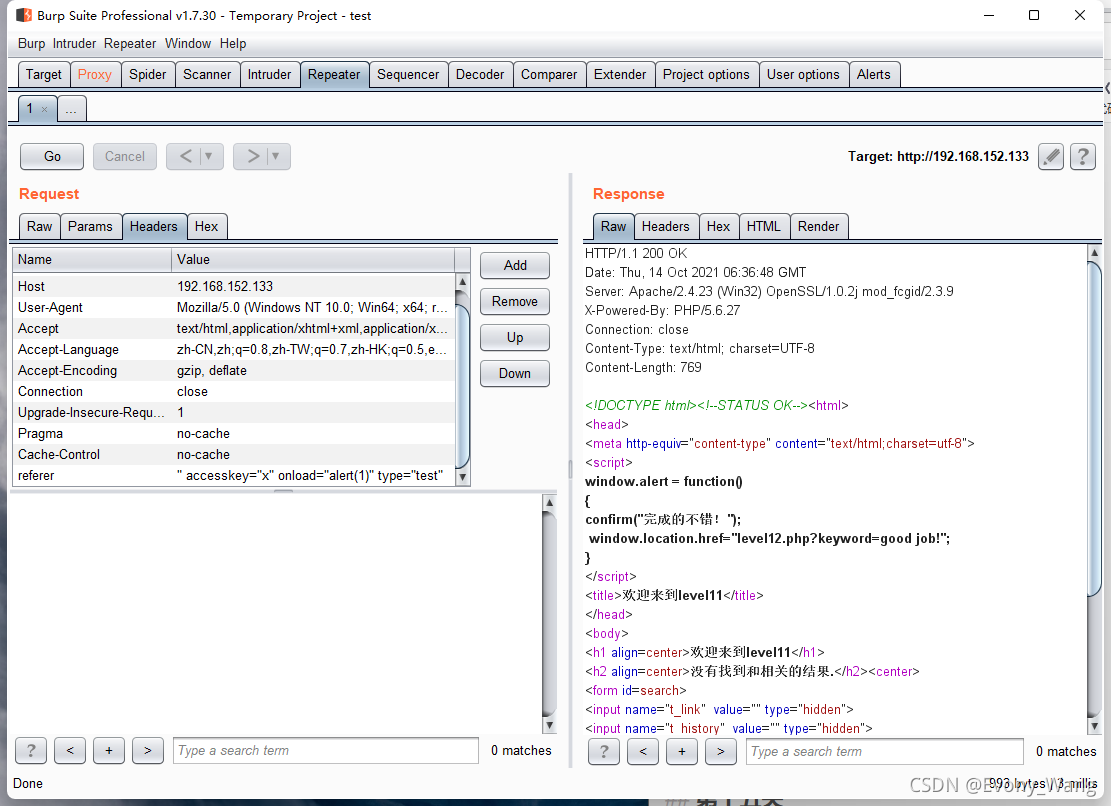Remove the selected header
This screenshot has width=1111, height=806.
(515, 302)
